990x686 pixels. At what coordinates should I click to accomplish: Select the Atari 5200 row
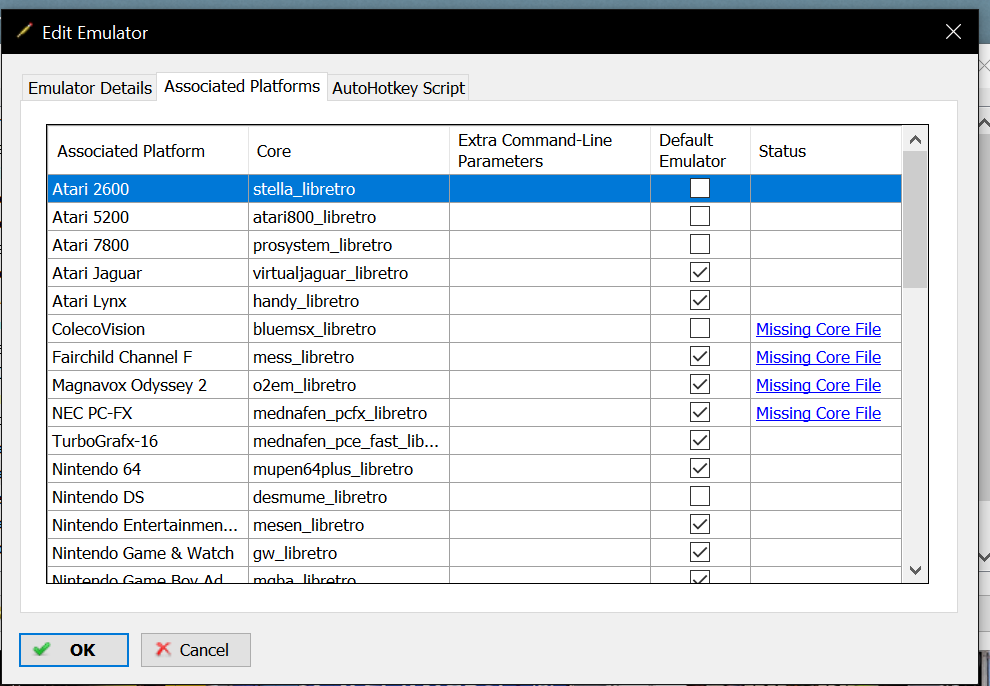[x=474, y=217]
